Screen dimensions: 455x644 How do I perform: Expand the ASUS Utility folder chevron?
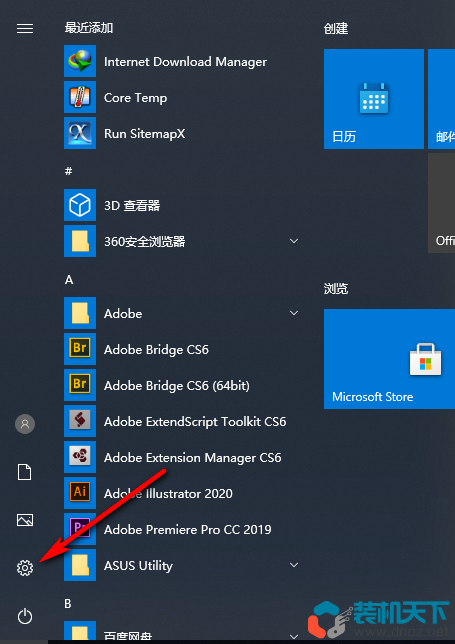tap(294, 565)
